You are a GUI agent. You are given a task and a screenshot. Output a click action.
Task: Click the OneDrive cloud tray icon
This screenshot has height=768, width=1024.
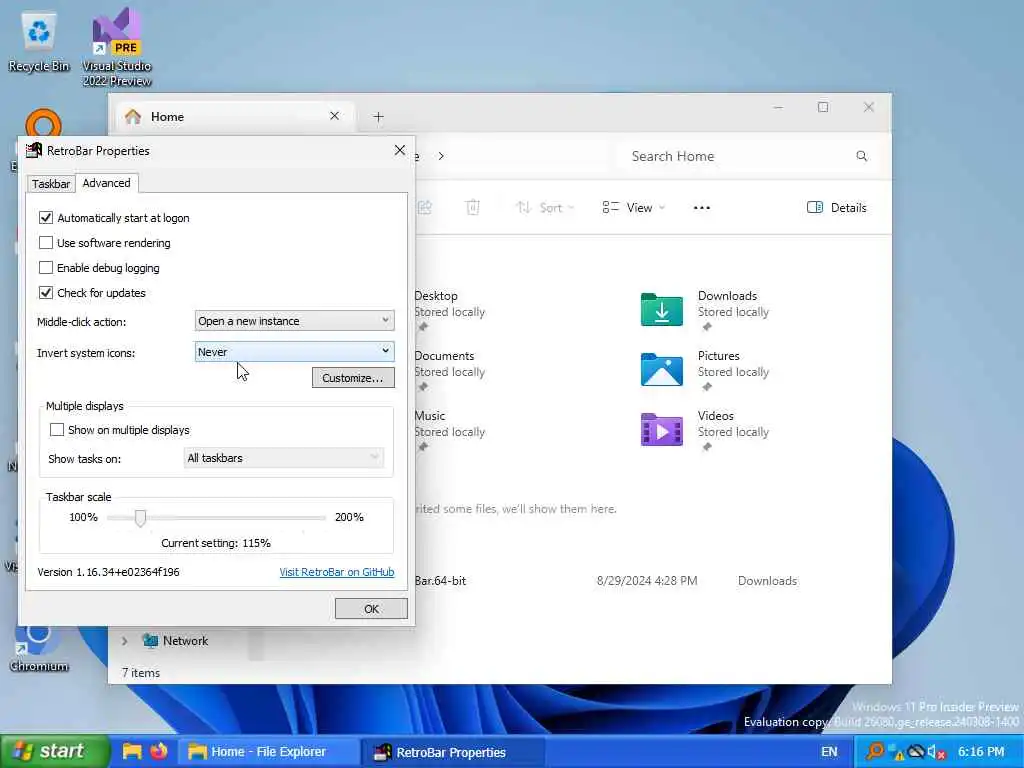916,752
